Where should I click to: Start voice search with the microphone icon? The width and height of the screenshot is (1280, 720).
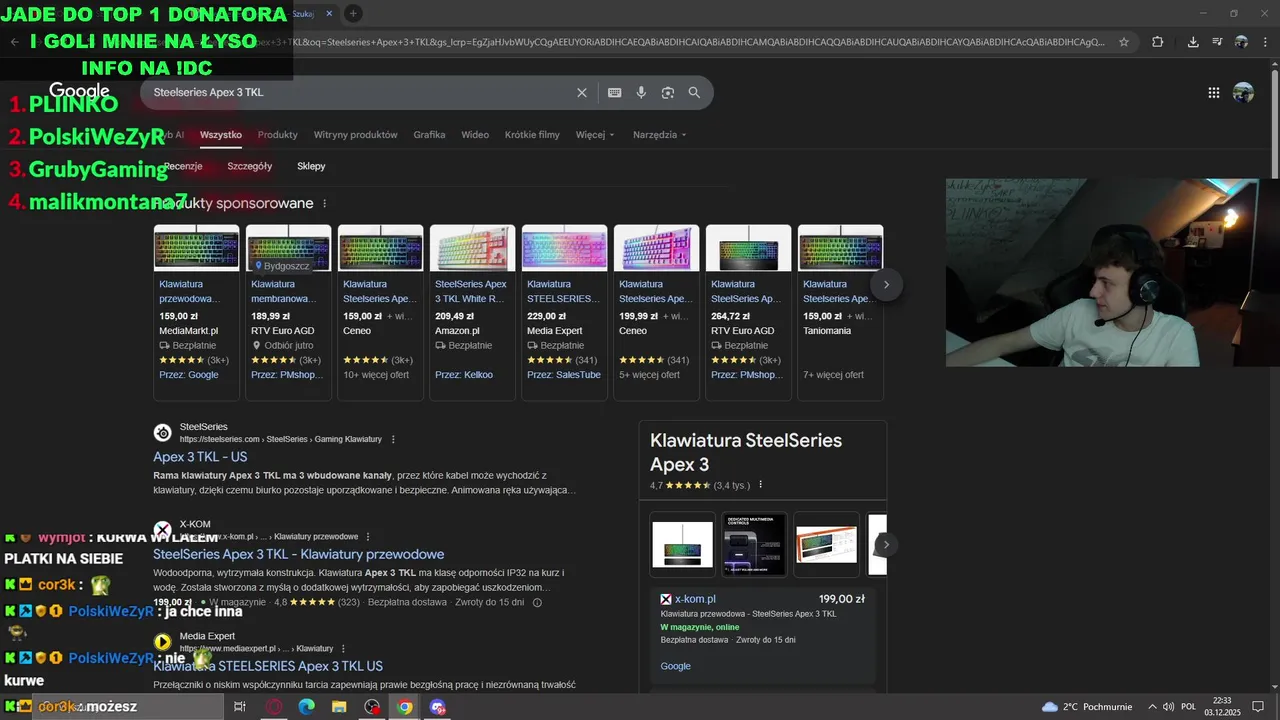[x=641, y=92]
